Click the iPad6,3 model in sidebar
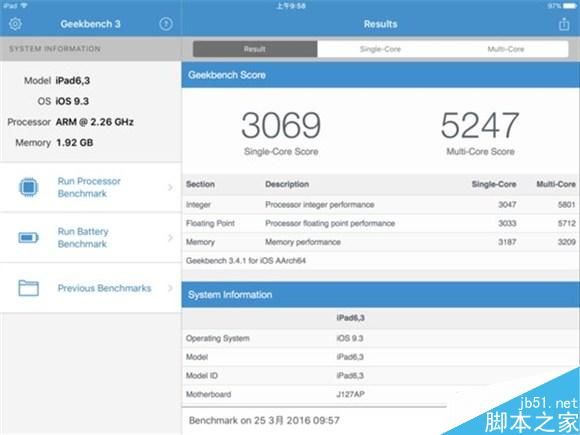 (73, 81)
